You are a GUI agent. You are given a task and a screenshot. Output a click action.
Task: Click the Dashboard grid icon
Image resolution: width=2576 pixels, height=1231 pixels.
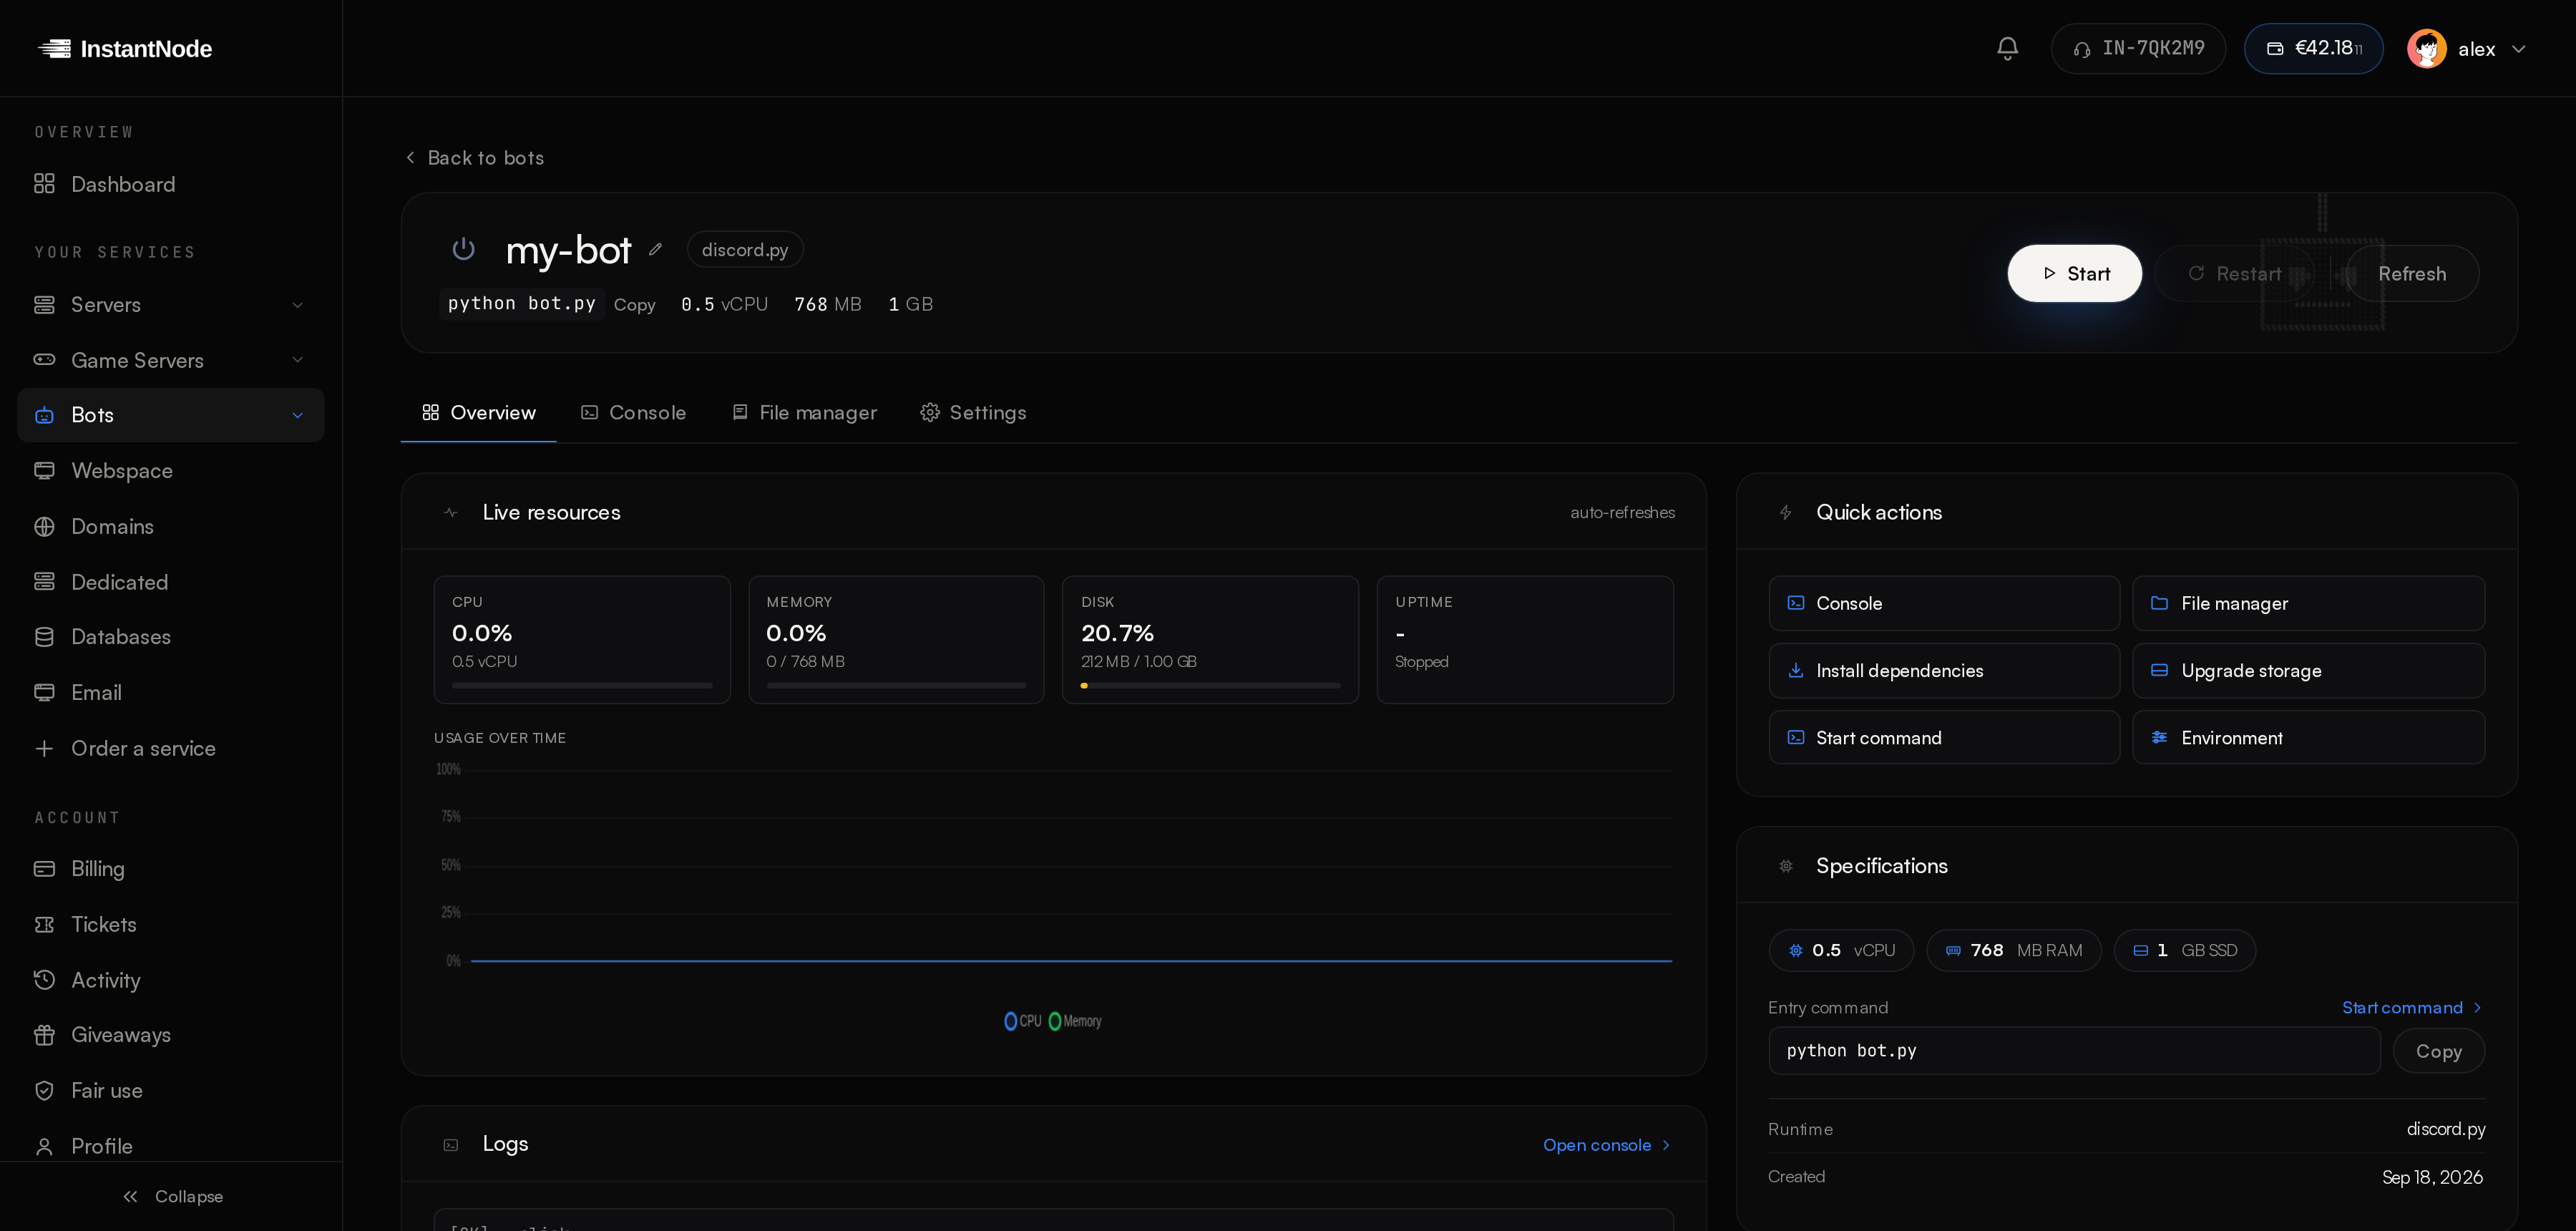44,184
